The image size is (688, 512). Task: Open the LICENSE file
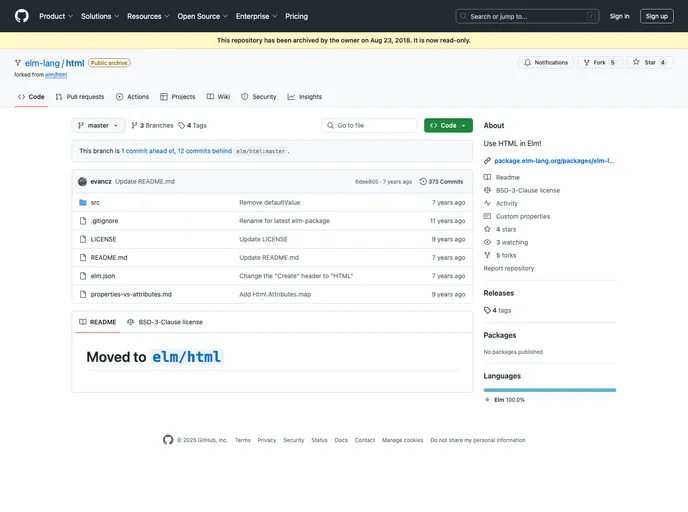tap(104, 240)
